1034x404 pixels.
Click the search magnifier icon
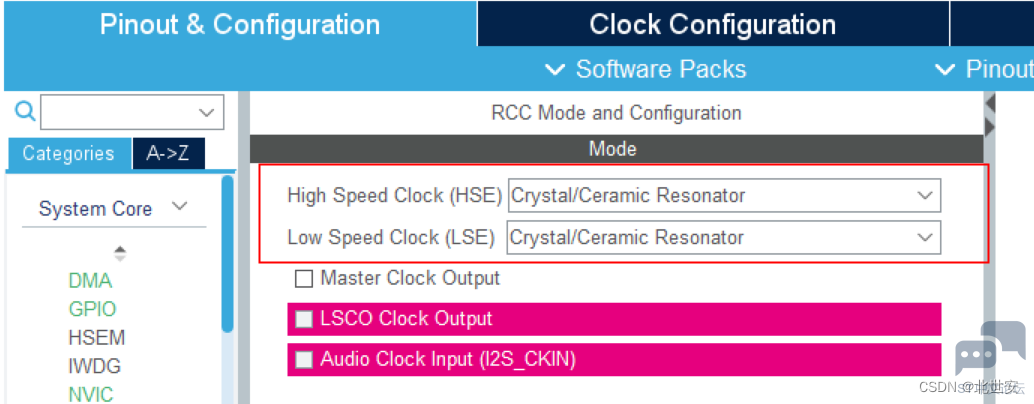(23, 110)
